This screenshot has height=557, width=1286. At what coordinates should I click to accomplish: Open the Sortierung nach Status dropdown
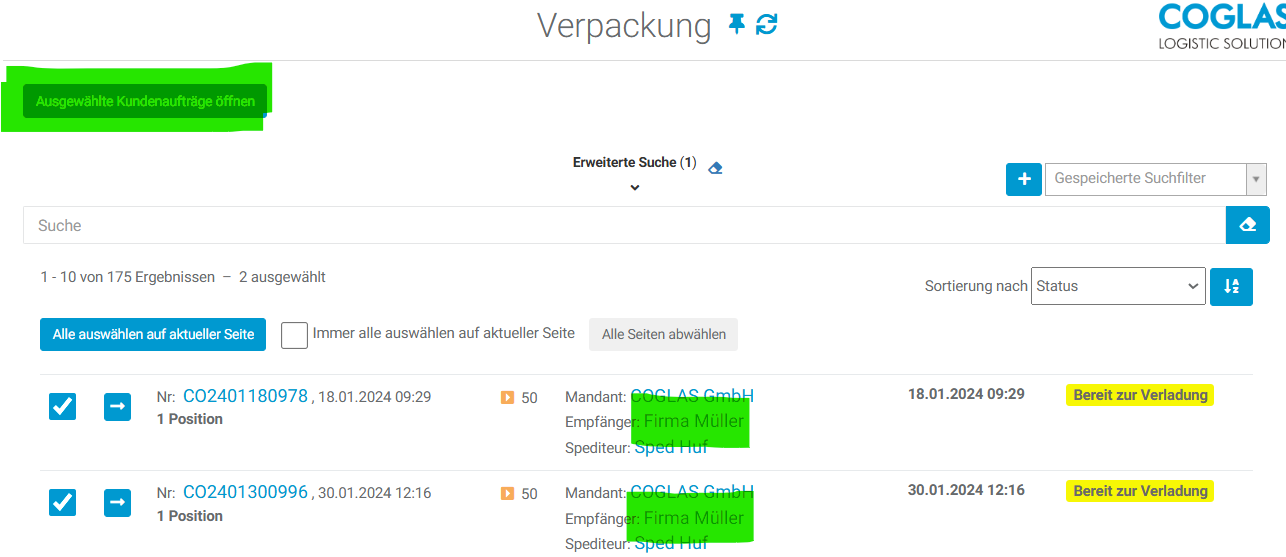[x=1118, y=286]
